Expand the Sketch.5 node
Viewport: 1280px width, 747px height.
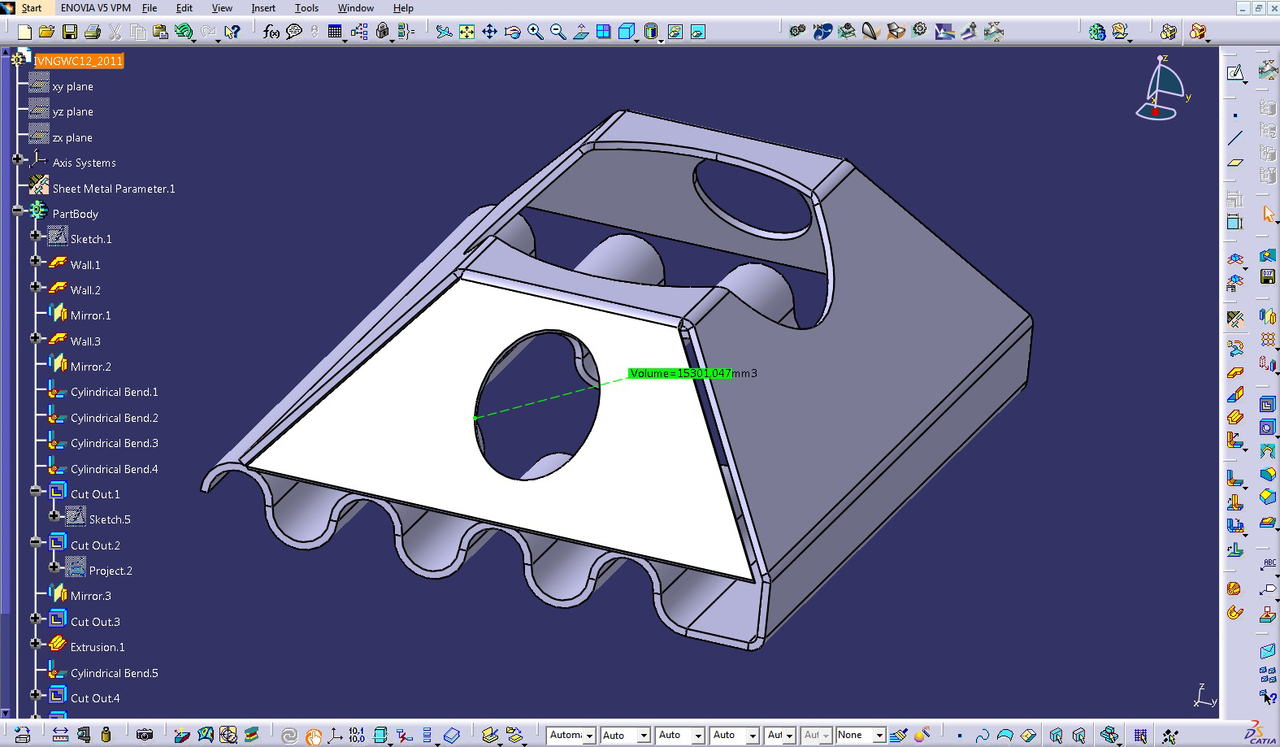(x=54, y=517)
